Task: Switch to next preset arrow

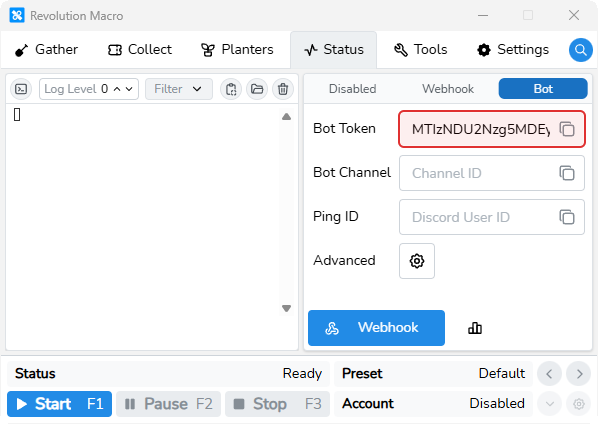Action: [x=579, y=374]
